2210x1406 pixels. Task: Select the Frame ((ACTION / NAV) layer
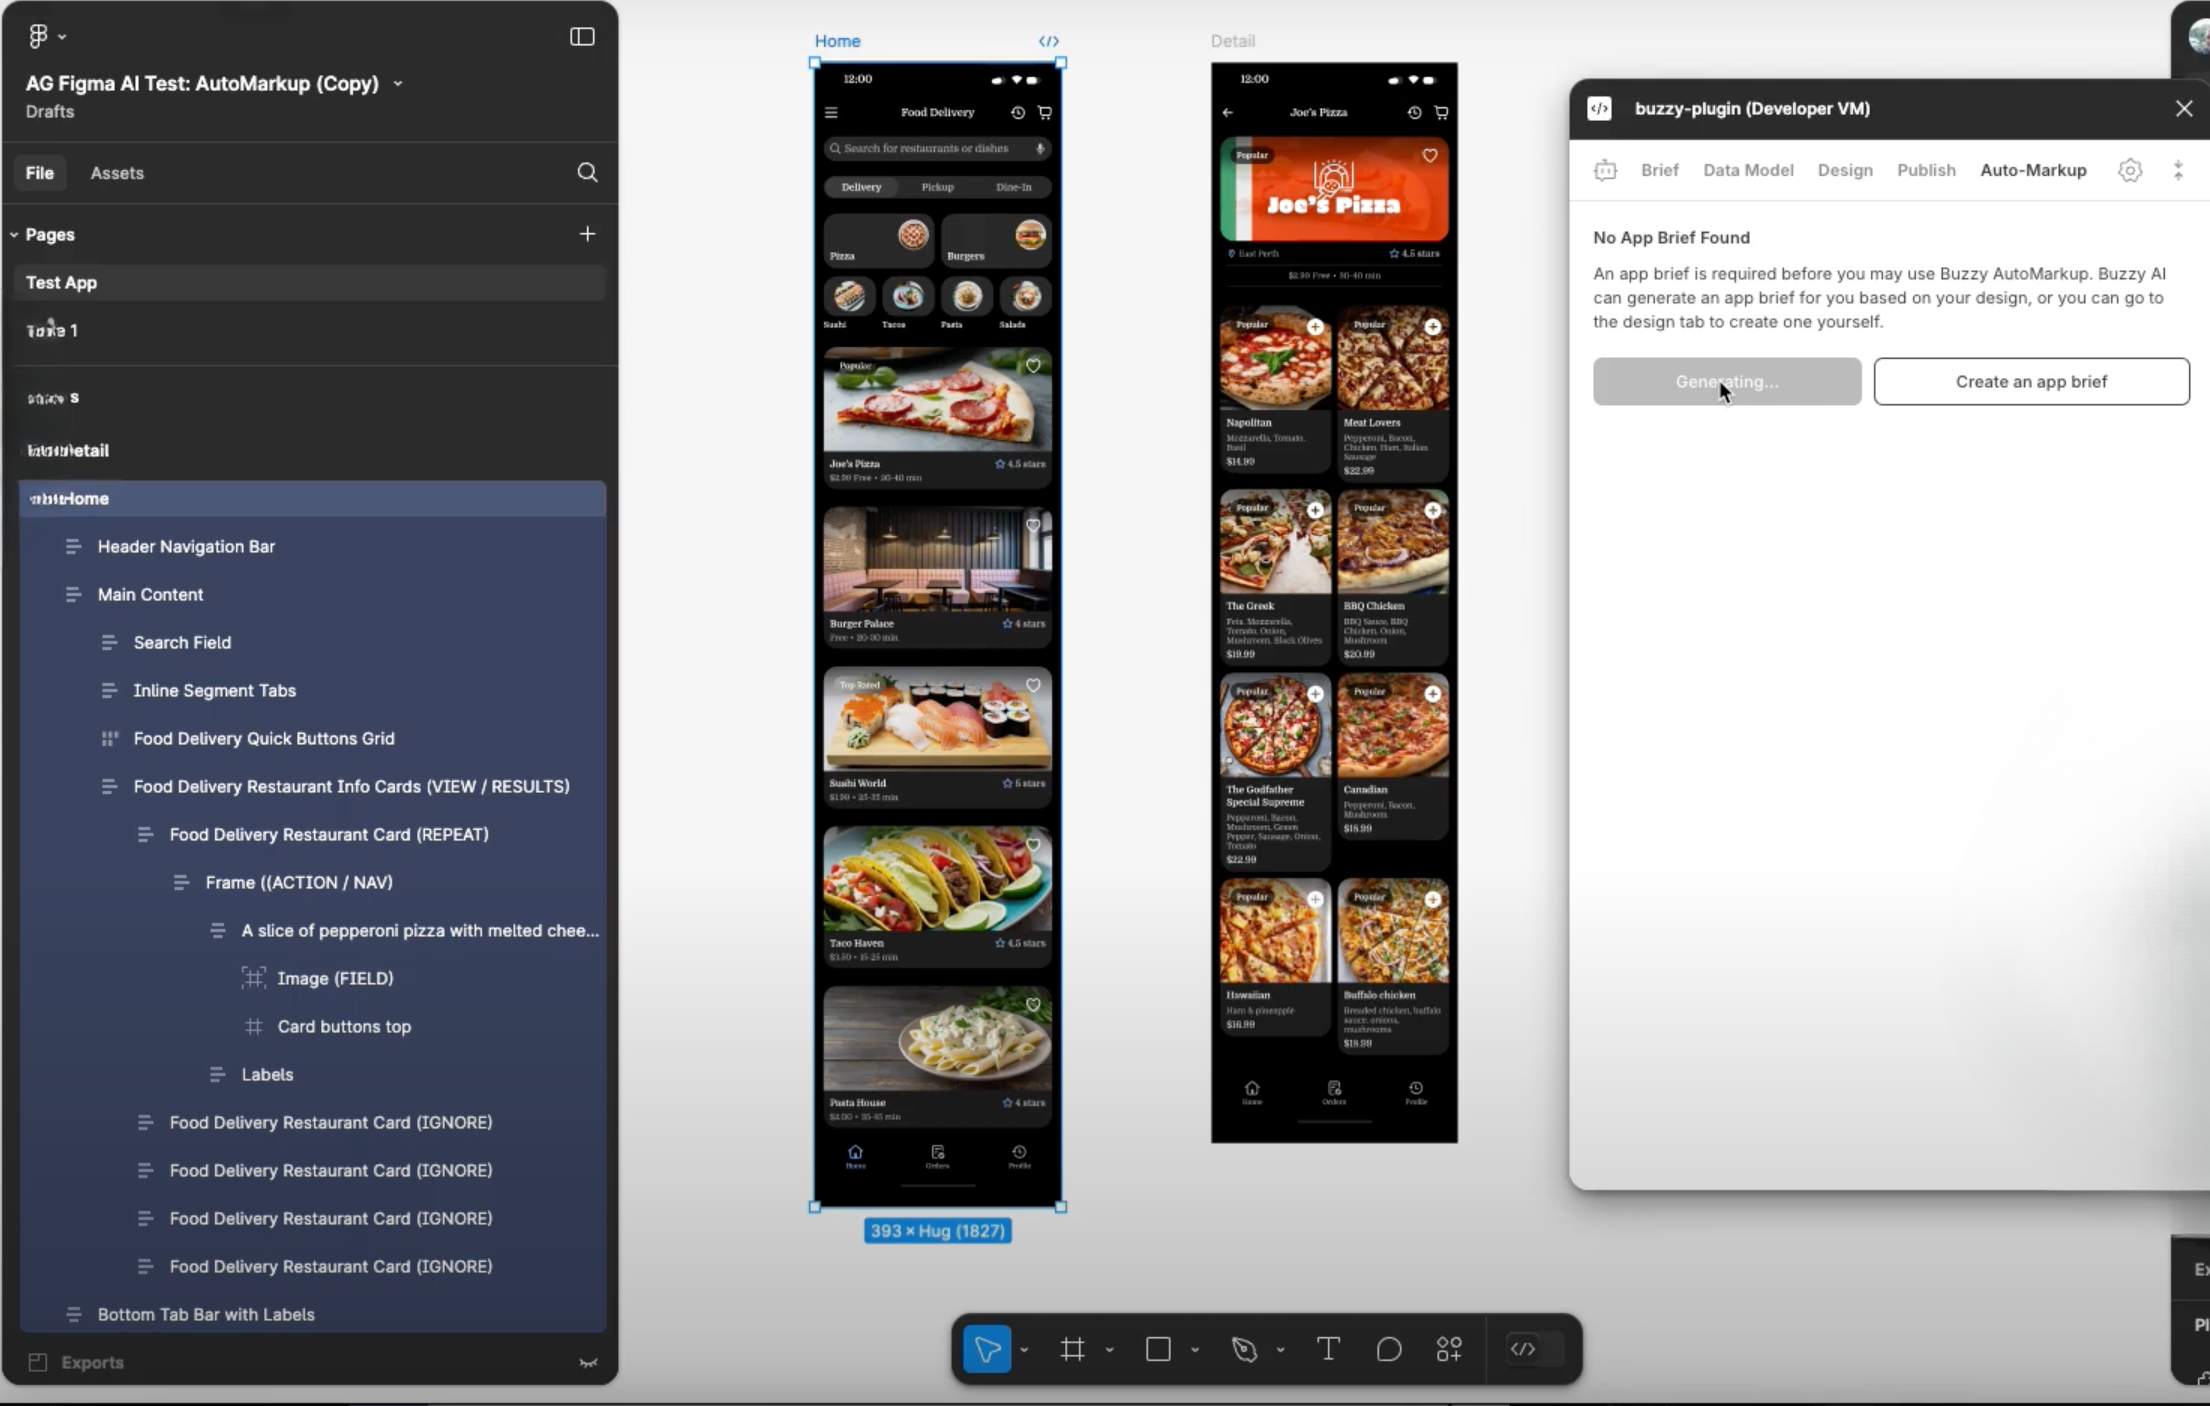[313, 883]
